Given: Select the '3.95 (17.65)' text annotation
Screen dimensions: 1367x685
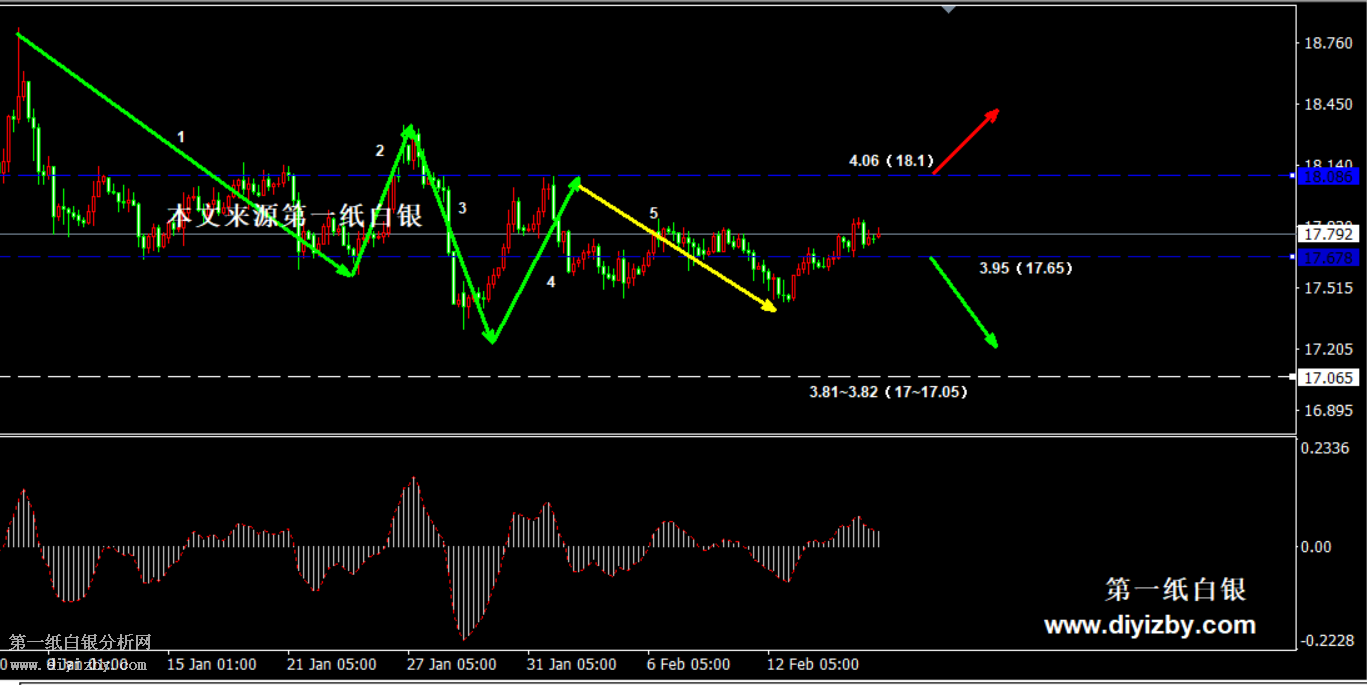Looking at the screenshot, I should tap(1026, 268).
